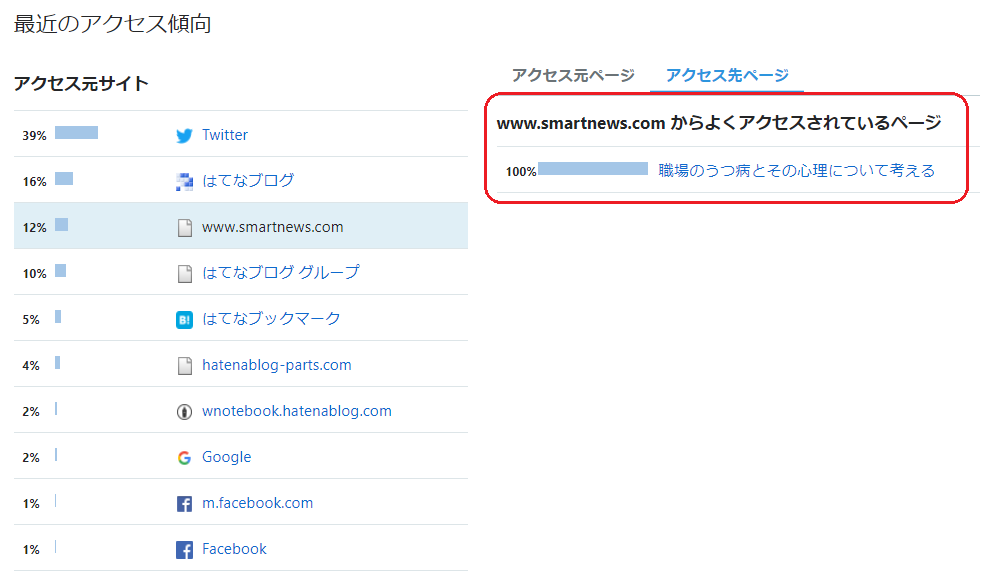Click the wnotebook.hatenablog.com site icon
The width and height of the screenshot is (985, 574).
pos(184,412)
